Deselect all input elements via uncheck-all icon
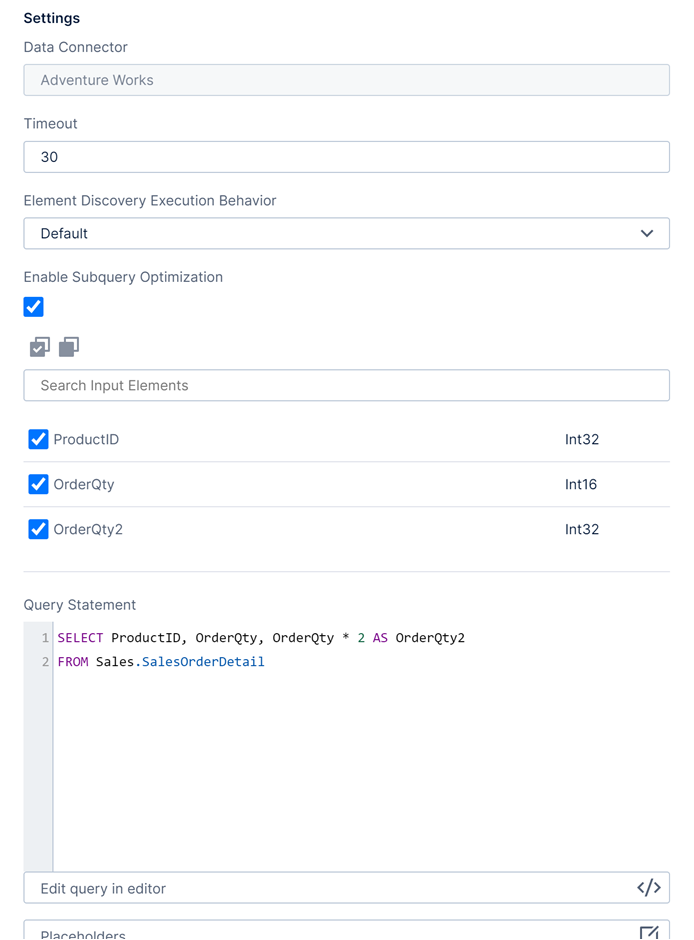The width and height of the screenshot is (694, 940). click(68, 346)
